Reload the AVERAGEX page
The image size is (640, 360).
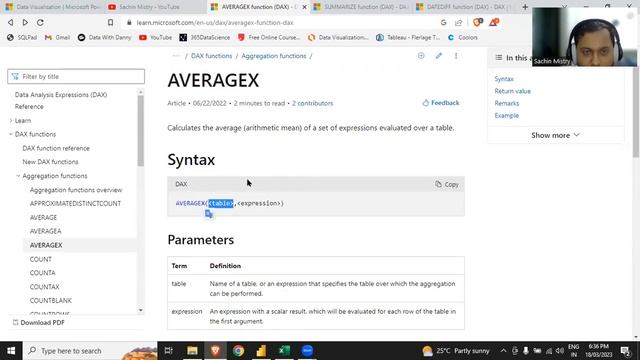coord(40,22)
